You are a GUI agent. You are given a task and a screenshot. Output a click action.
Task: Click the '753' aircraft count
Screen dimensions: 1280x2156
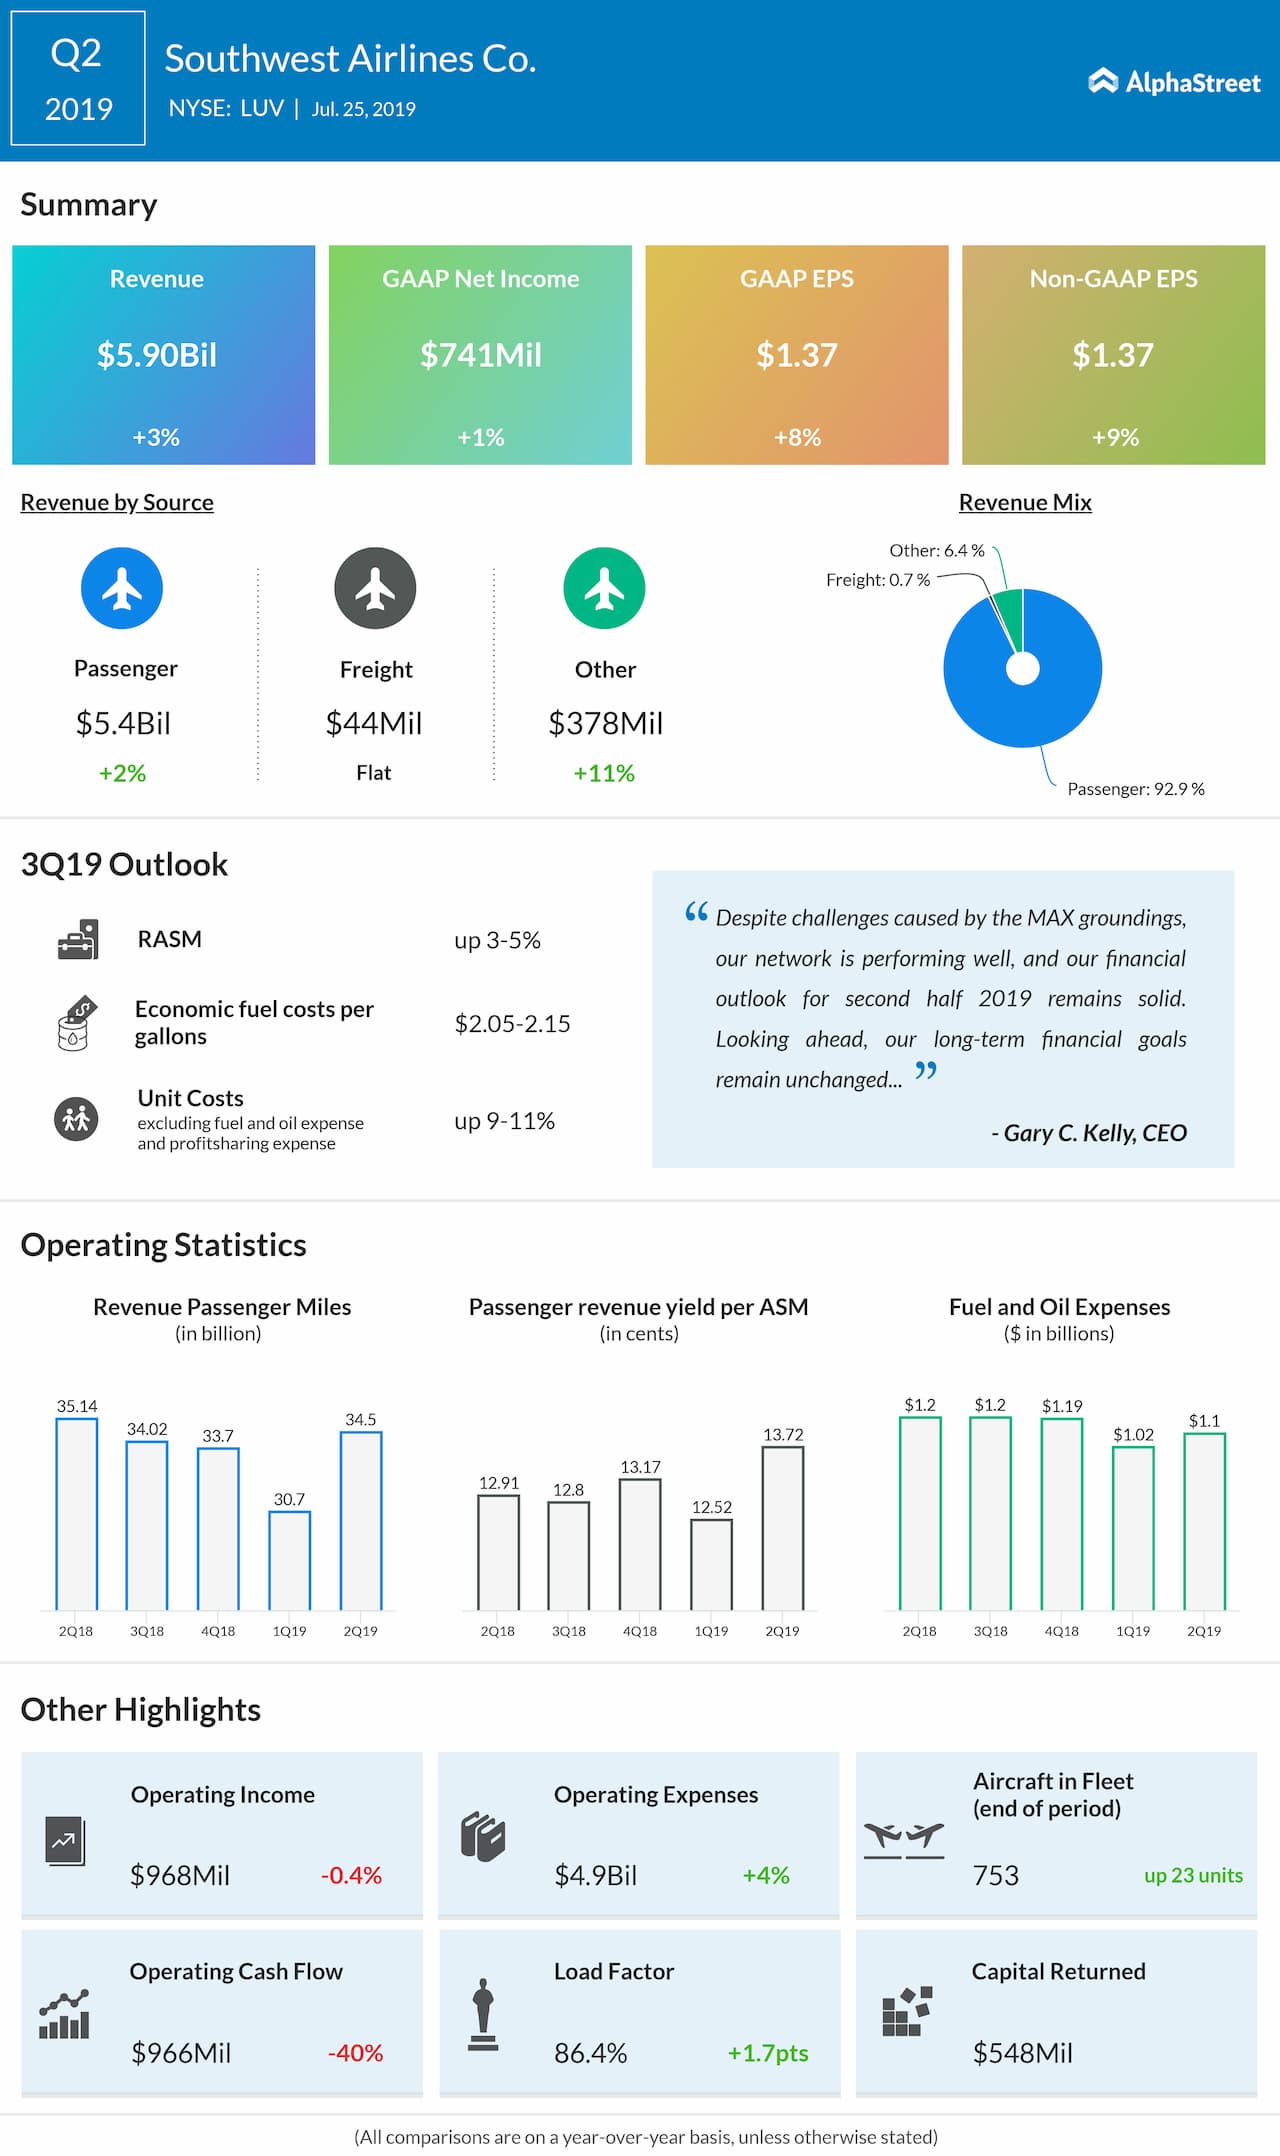click(x=996, y=1875)
